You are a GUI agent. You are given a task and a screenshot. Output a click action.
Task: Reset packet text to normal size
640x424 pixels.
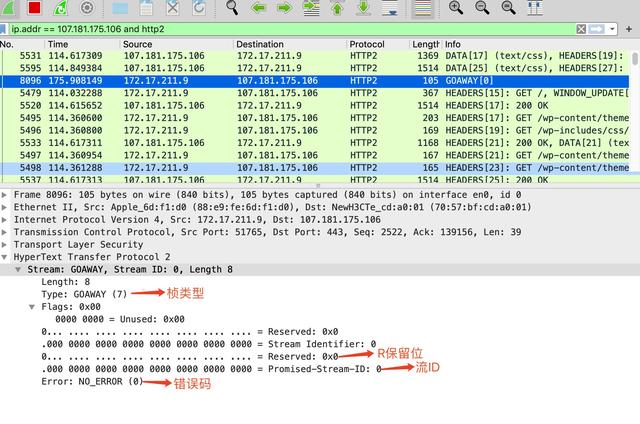click(508, 7)
